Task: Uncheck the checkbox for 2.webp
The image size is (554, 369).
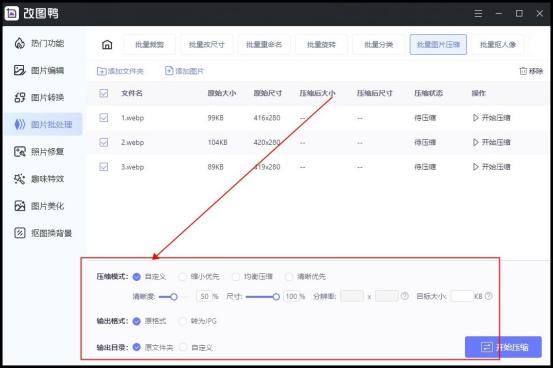Action: click(104, 142)
